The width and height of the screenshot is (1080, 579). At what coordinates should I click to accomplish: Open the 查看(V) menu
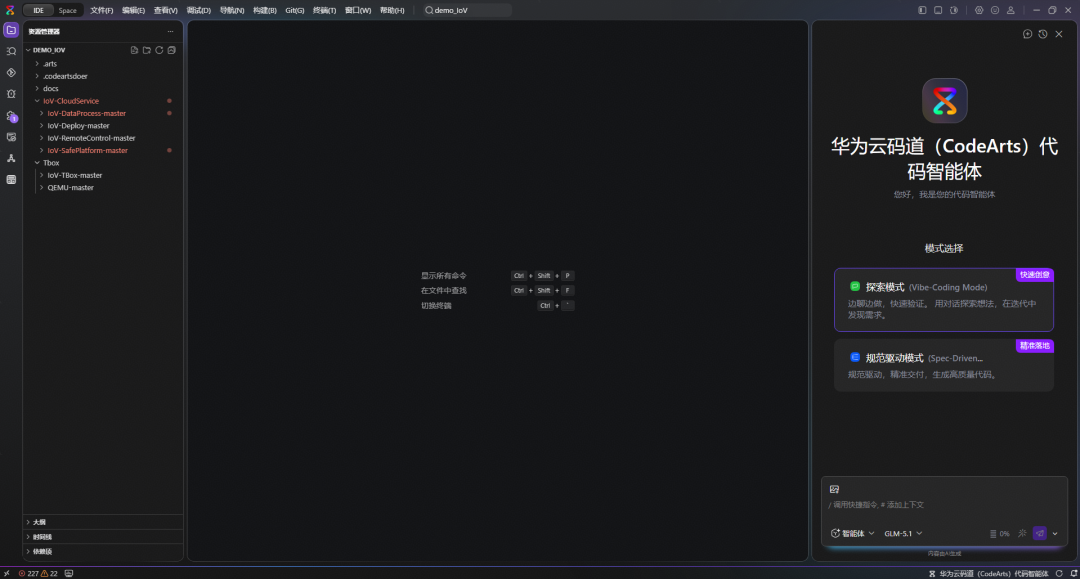click(165, 10)
